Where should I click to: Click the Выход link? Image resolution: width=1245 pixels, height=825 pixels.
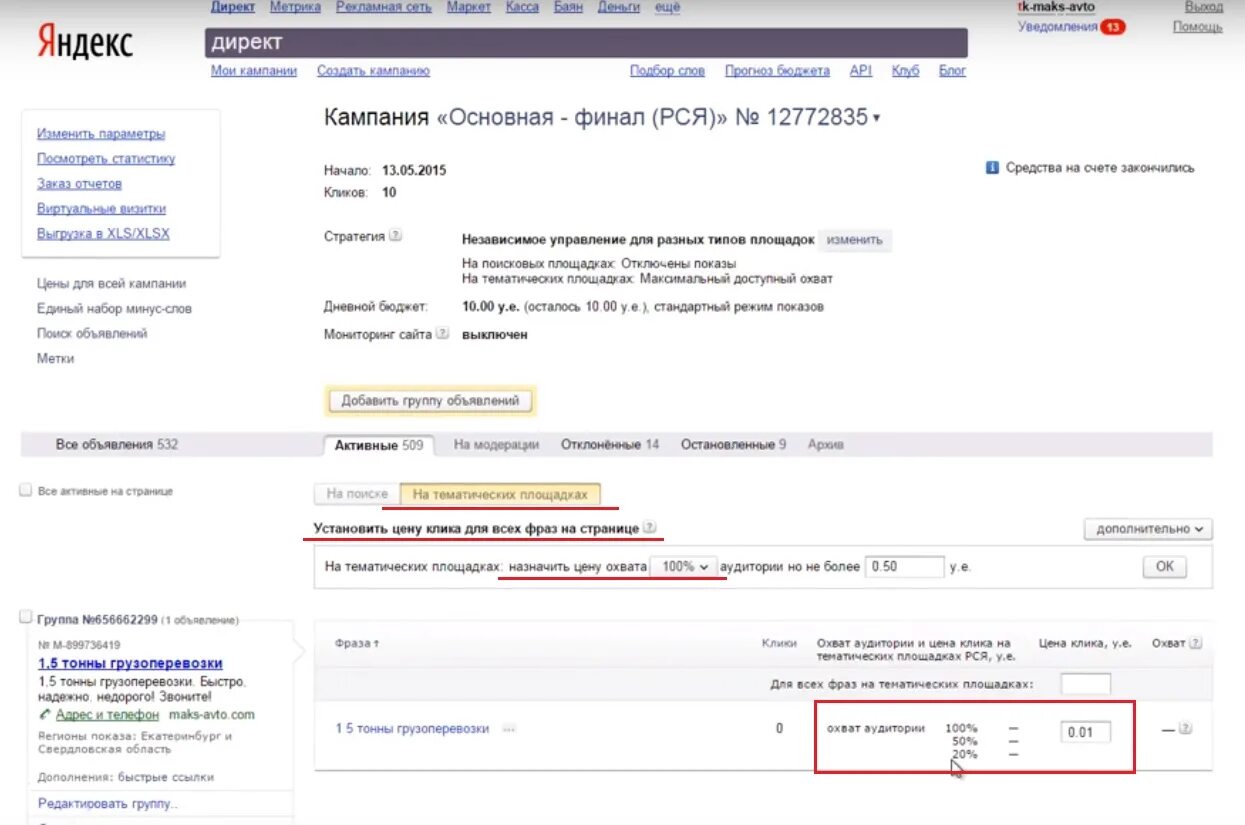point(1203,7)
